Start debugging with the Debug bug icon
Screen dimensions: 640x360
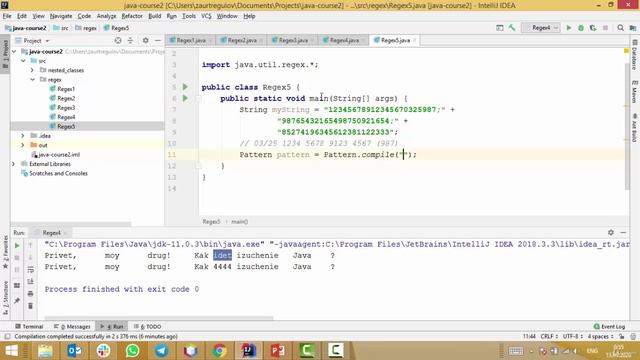pyautogui.click(x=581, y=28)
